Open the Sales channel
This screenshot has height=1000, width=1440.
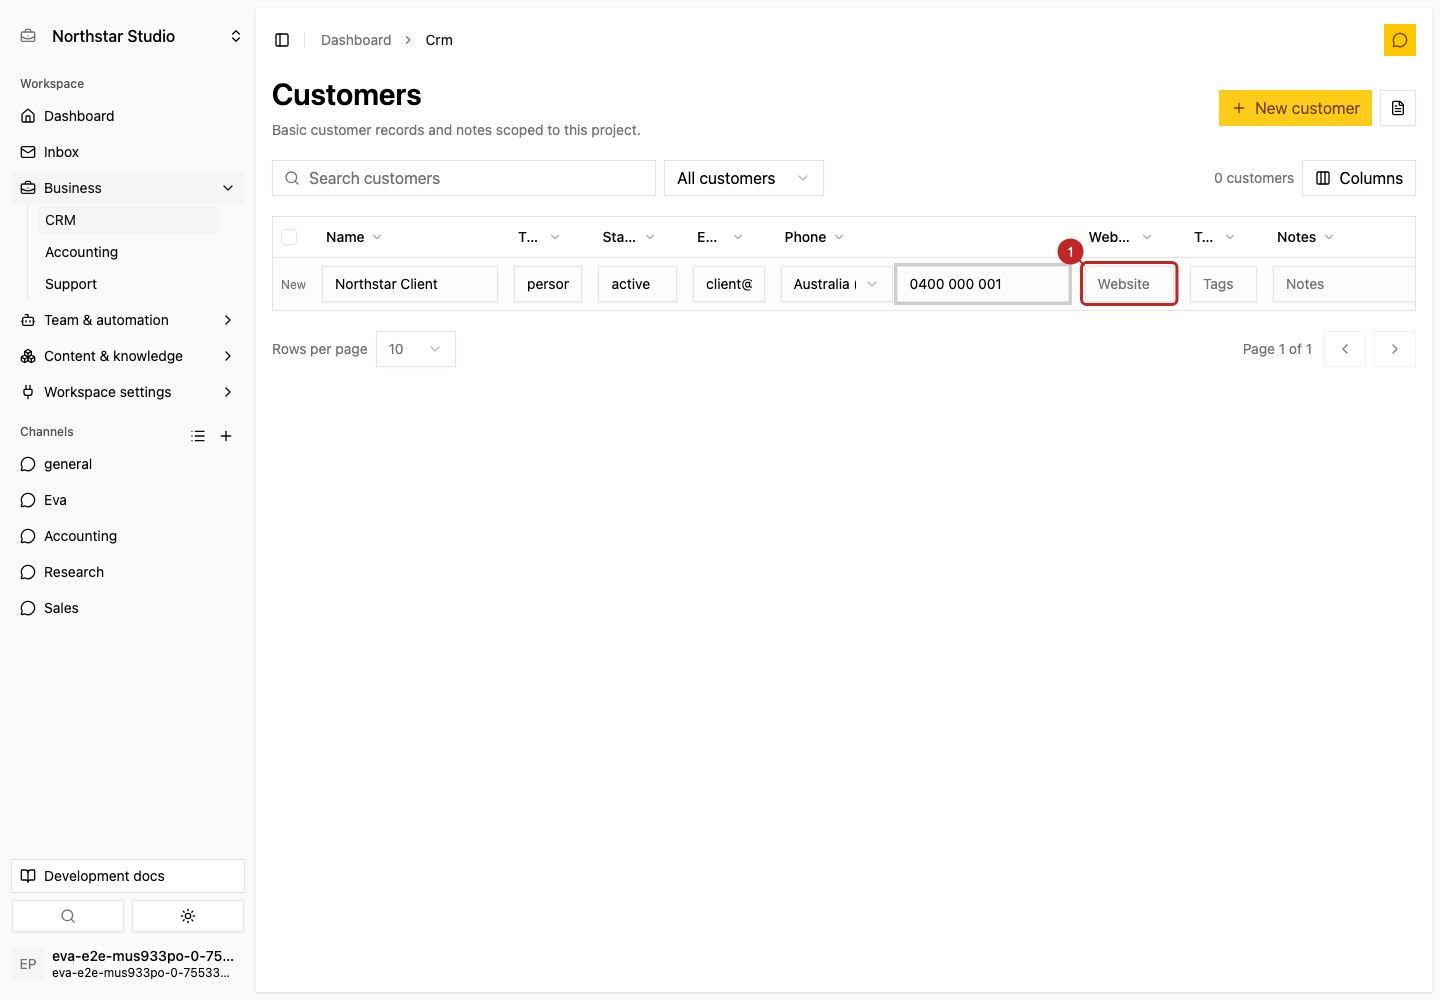click(x=128, y=608)
